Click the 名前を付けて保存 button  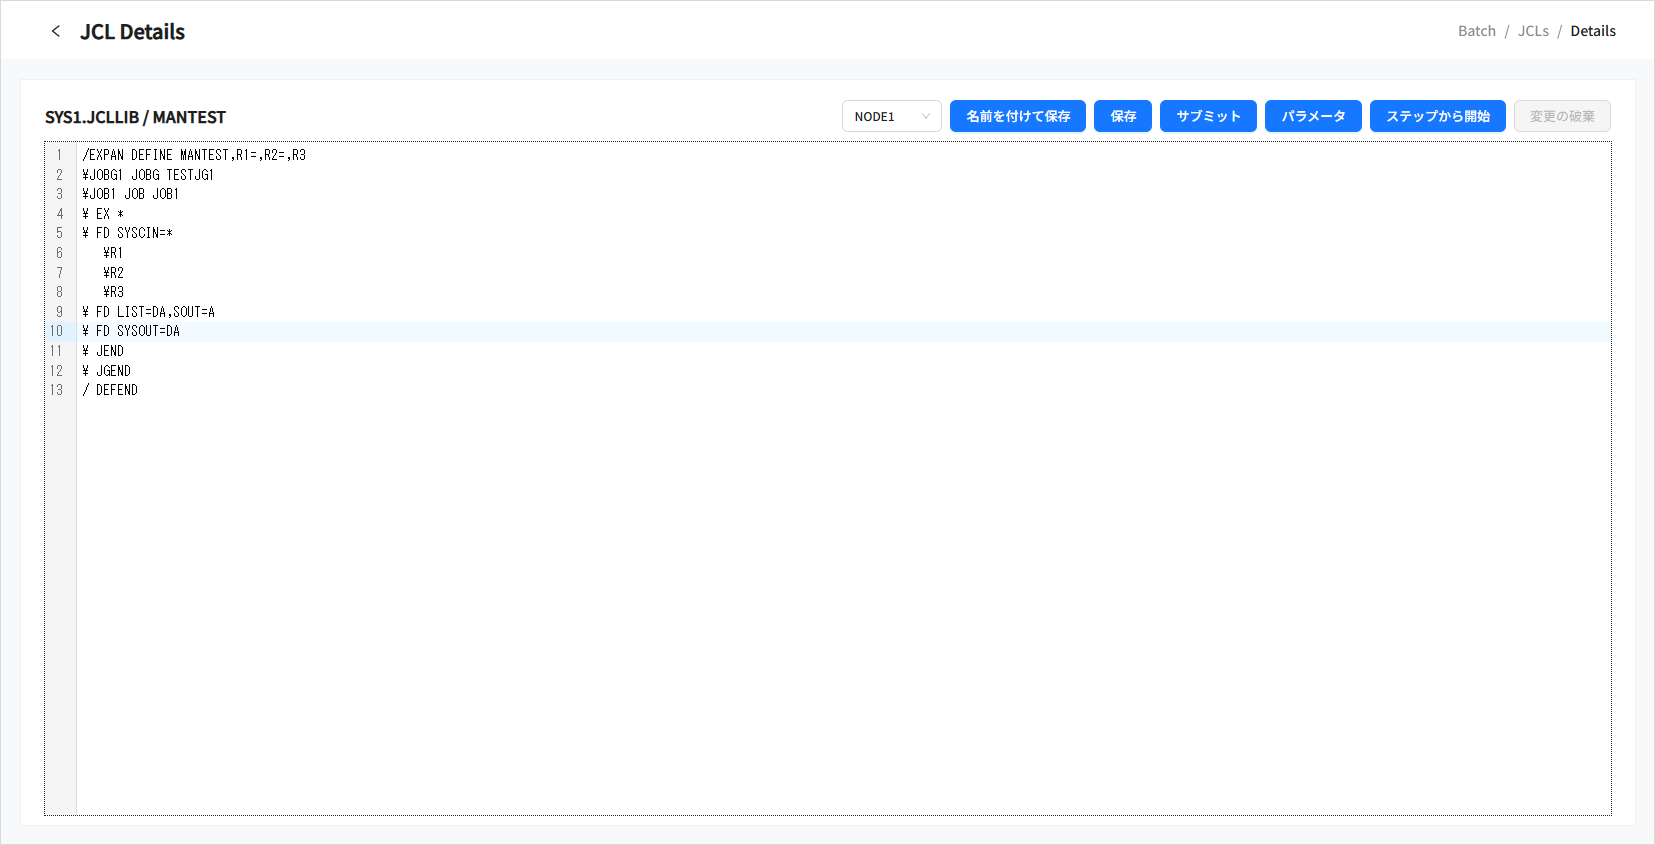(x=1017, y=116)
